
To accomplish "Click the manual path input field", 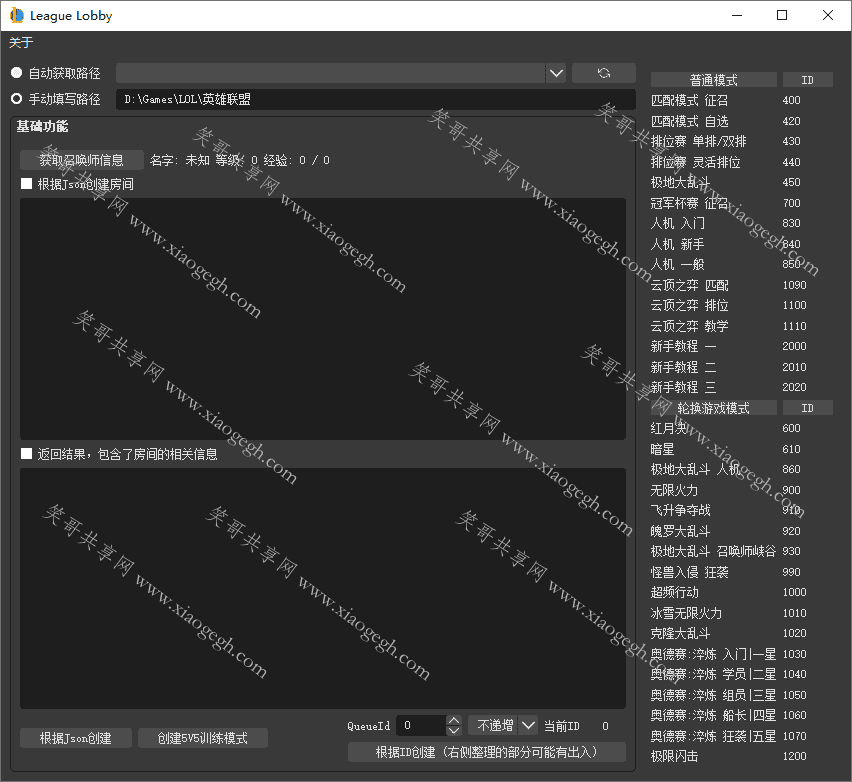I will tap(375, 99).
